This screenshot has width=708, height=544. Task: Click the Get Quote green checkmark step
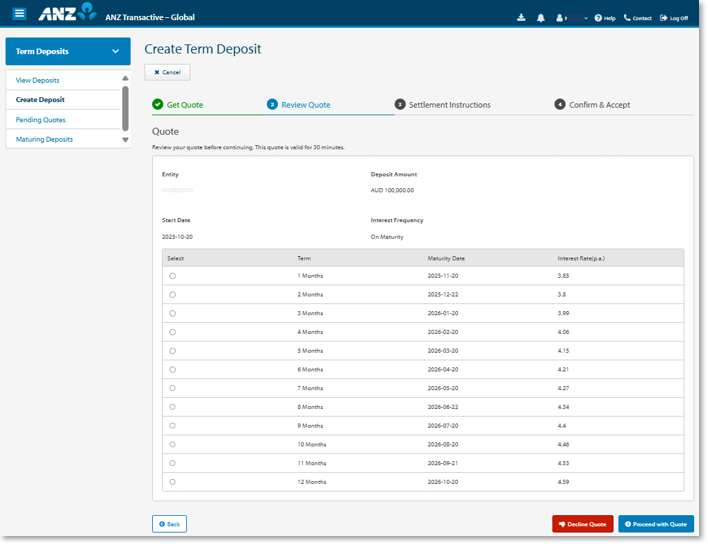pos(158,104)
